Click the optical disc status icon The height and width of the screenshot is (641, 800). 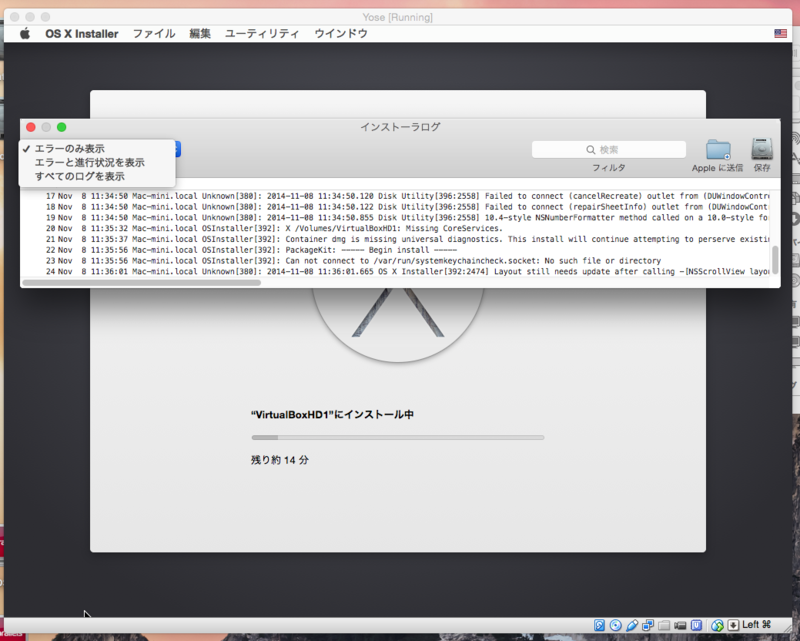click(x=616, y=625)
